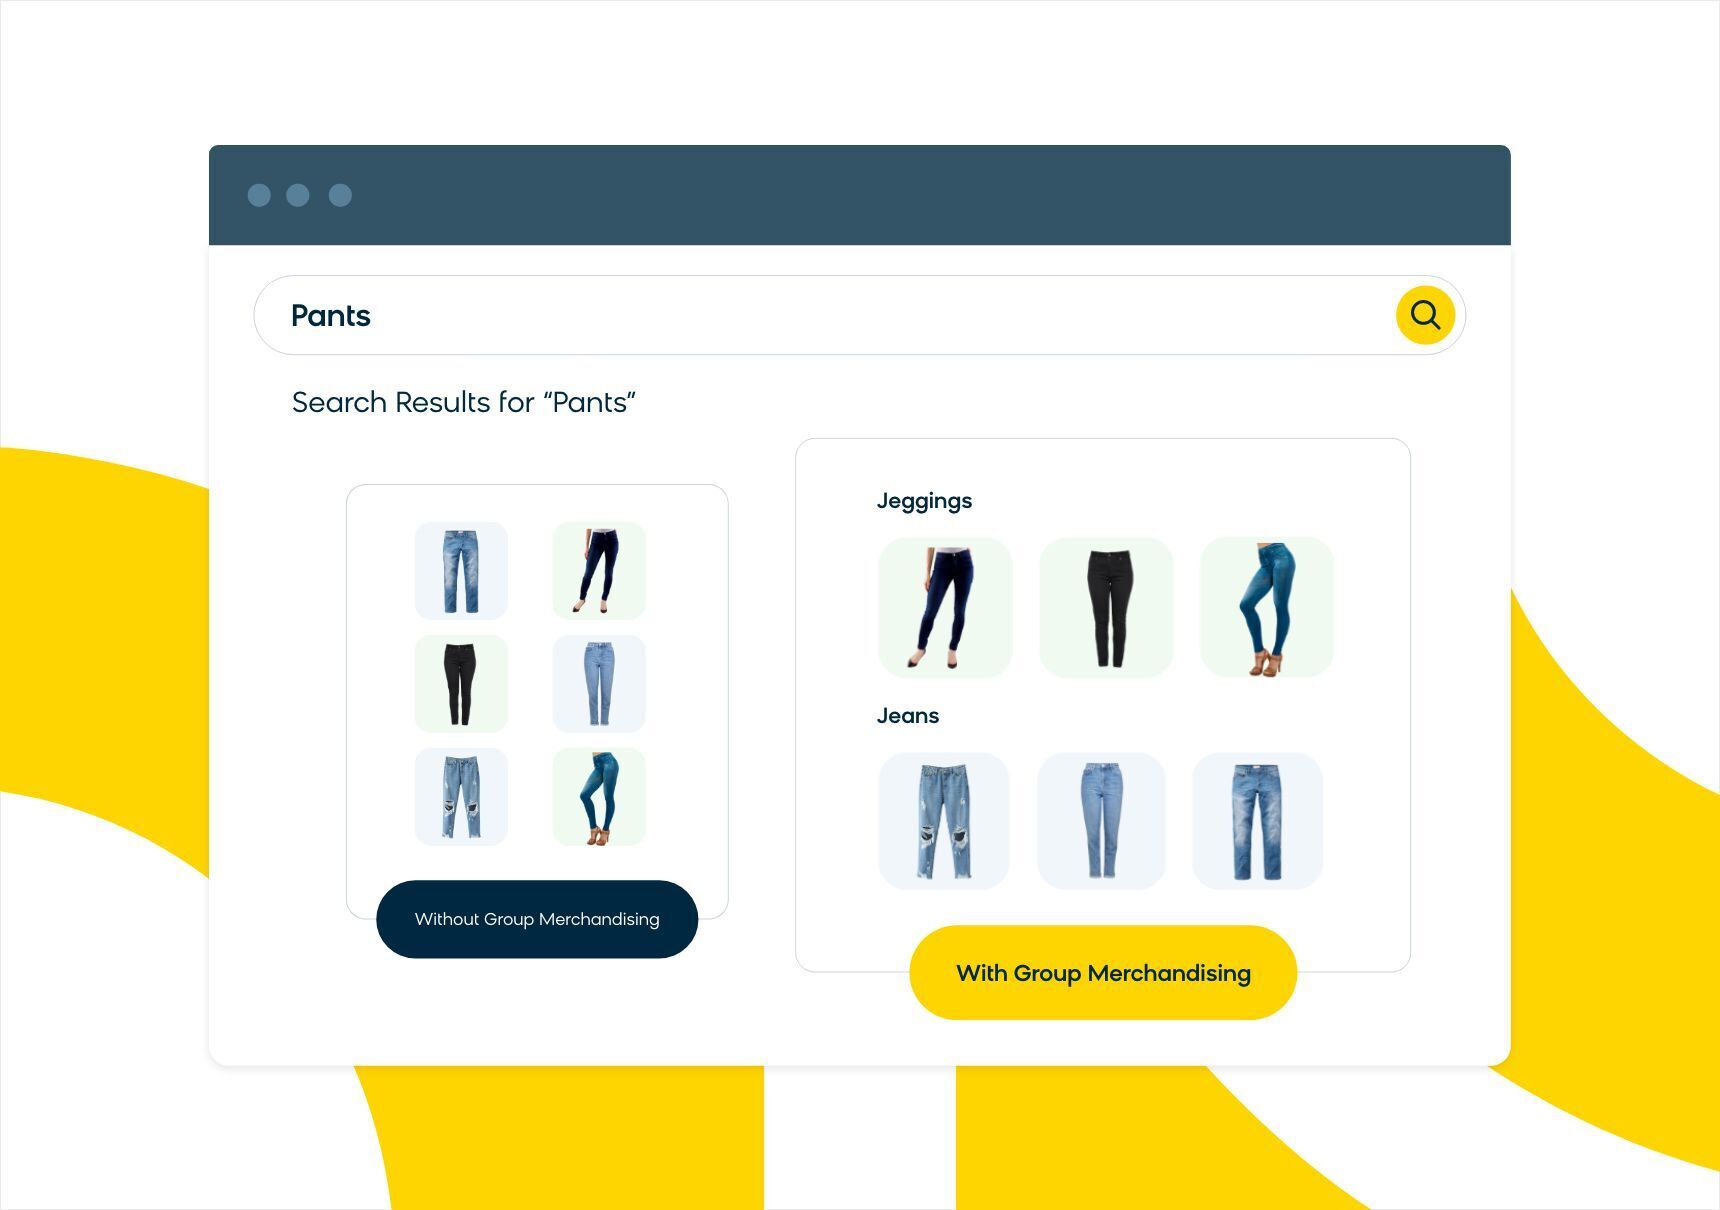
Task: Click the With Group Merchandising button
Action: tap(1103, 973)
